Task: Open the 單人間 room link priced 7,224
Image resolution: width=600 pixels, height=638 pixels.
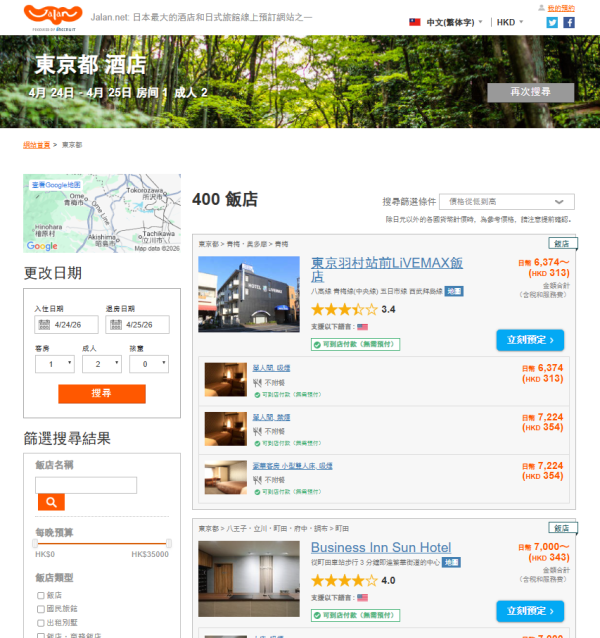Action: tap(271, 417)
